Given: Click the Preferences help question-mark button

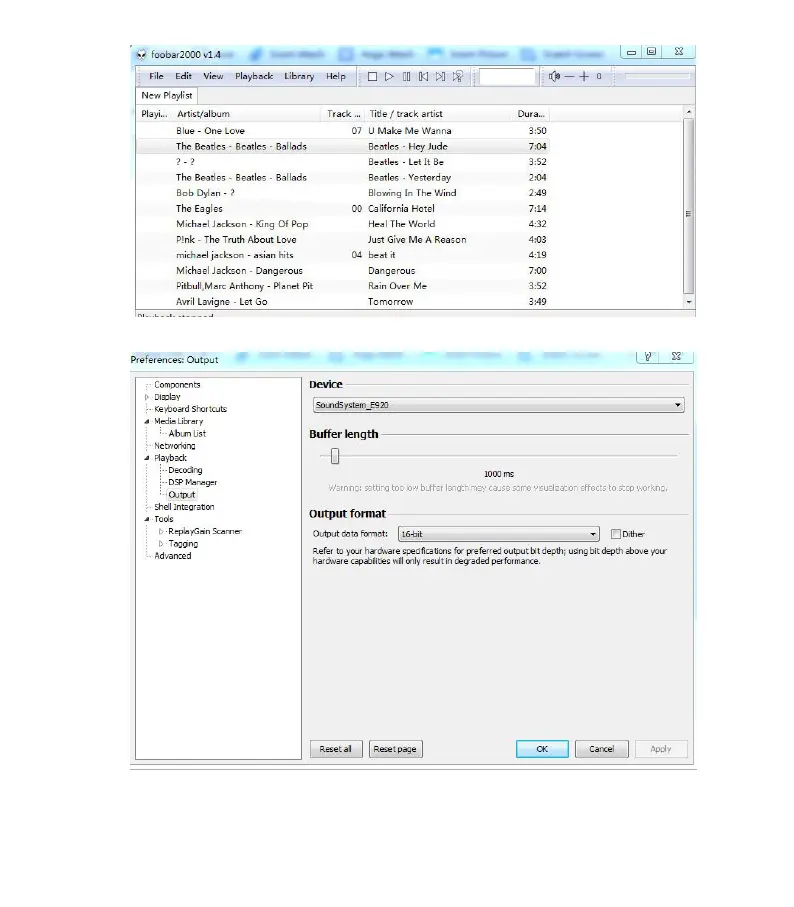Looking at the screenshot, I should (648, 356).
